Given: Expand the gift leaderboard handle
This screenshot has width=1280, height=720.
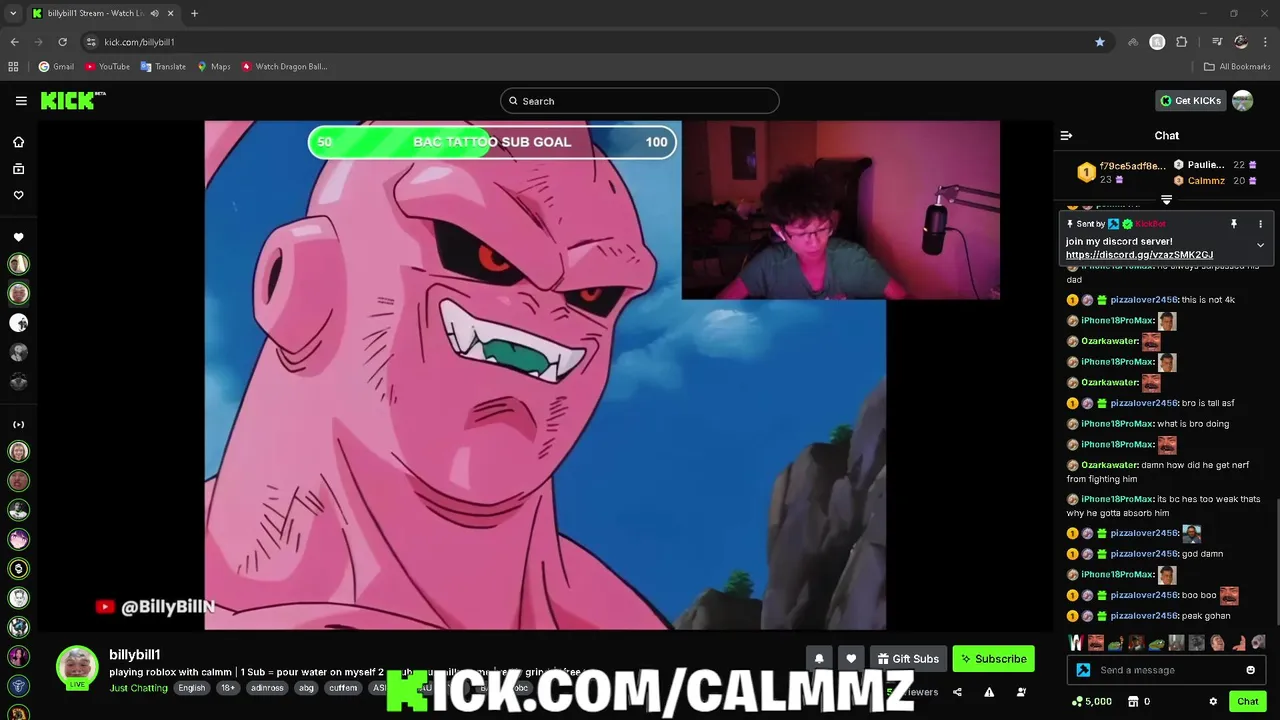Looking at the screenshot, I should pyautogui.click(x=1166, y=200).
